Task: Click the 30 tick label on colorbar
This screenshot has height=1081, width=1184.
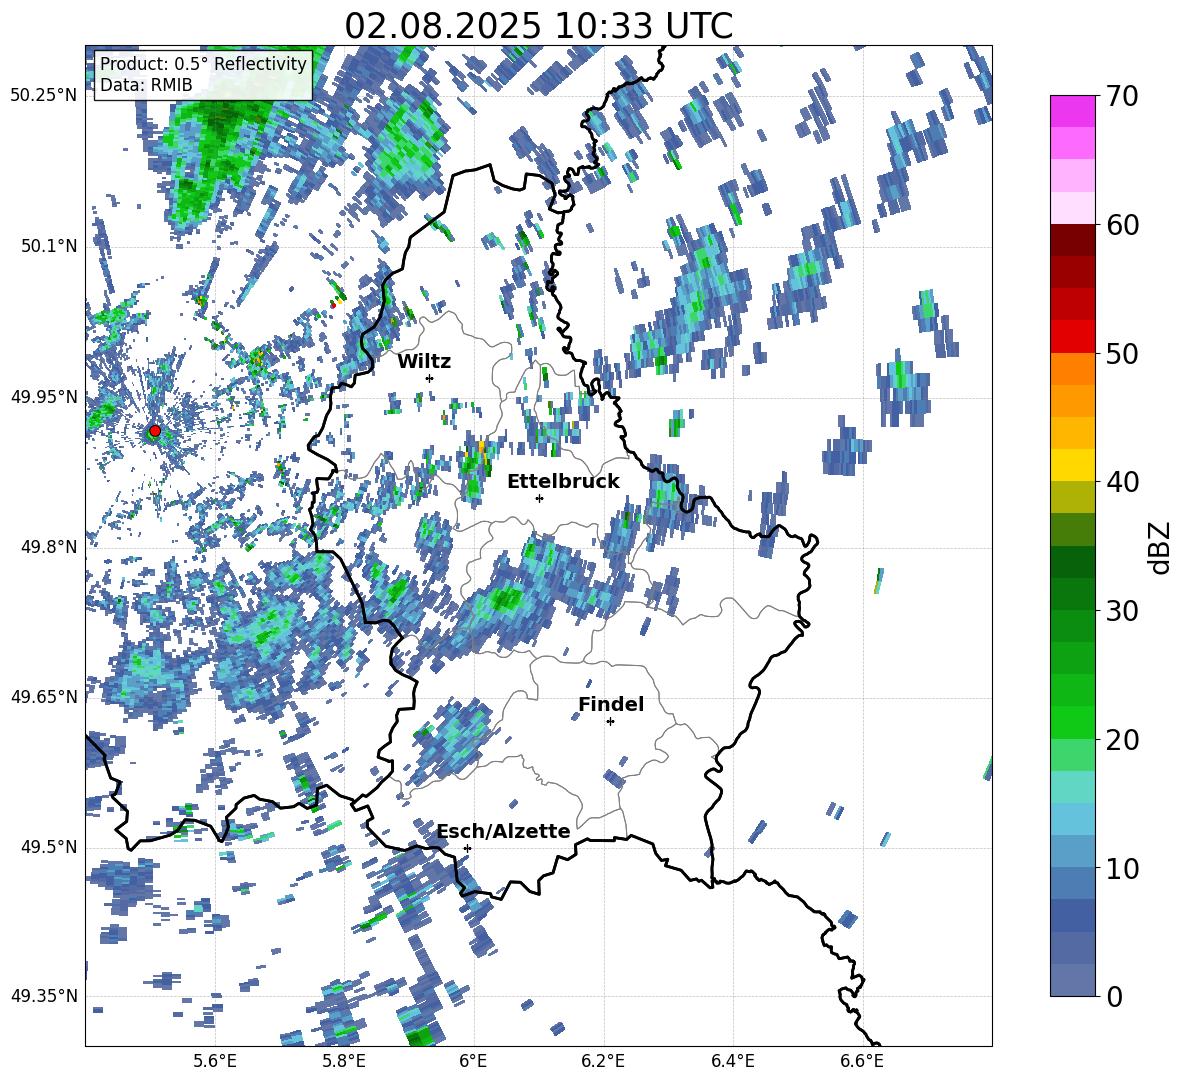Action: click(1122, 611)
